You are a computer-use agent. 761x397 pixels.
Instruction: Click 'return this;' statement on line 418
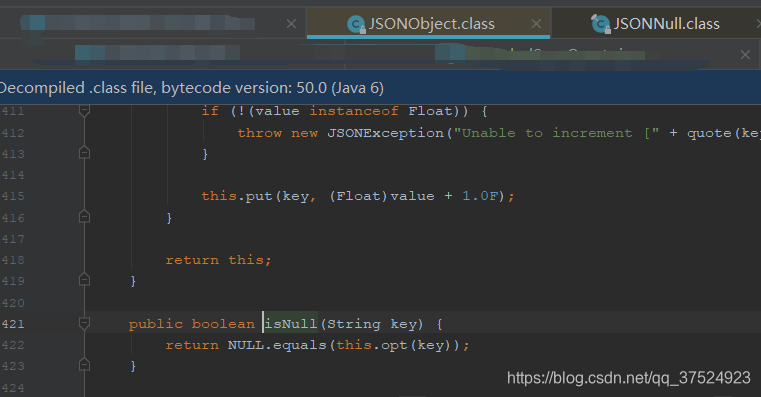tap(218, 260)
